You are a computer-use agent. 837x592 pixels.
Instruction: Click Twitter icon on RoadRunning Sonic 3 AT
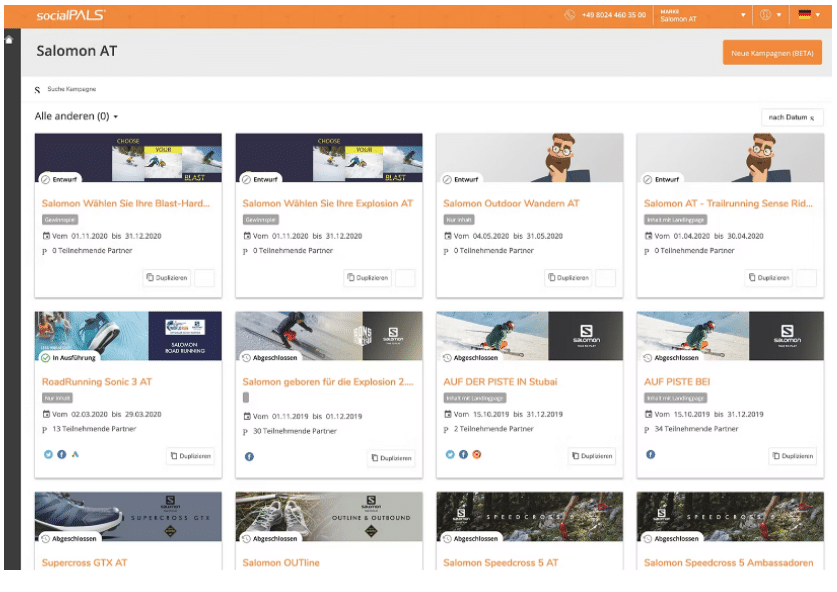pyautogui.click(x=48, y=455)
